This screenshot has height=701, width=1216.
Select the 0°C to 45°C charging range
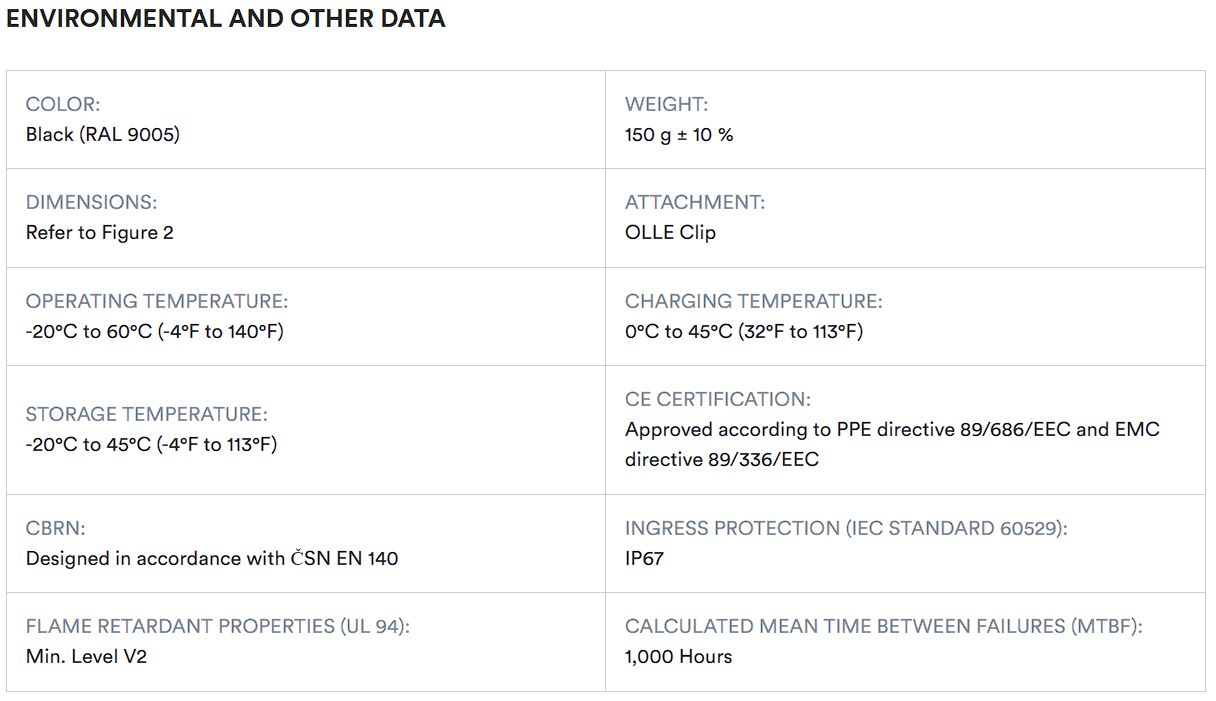tap(744, 331)
